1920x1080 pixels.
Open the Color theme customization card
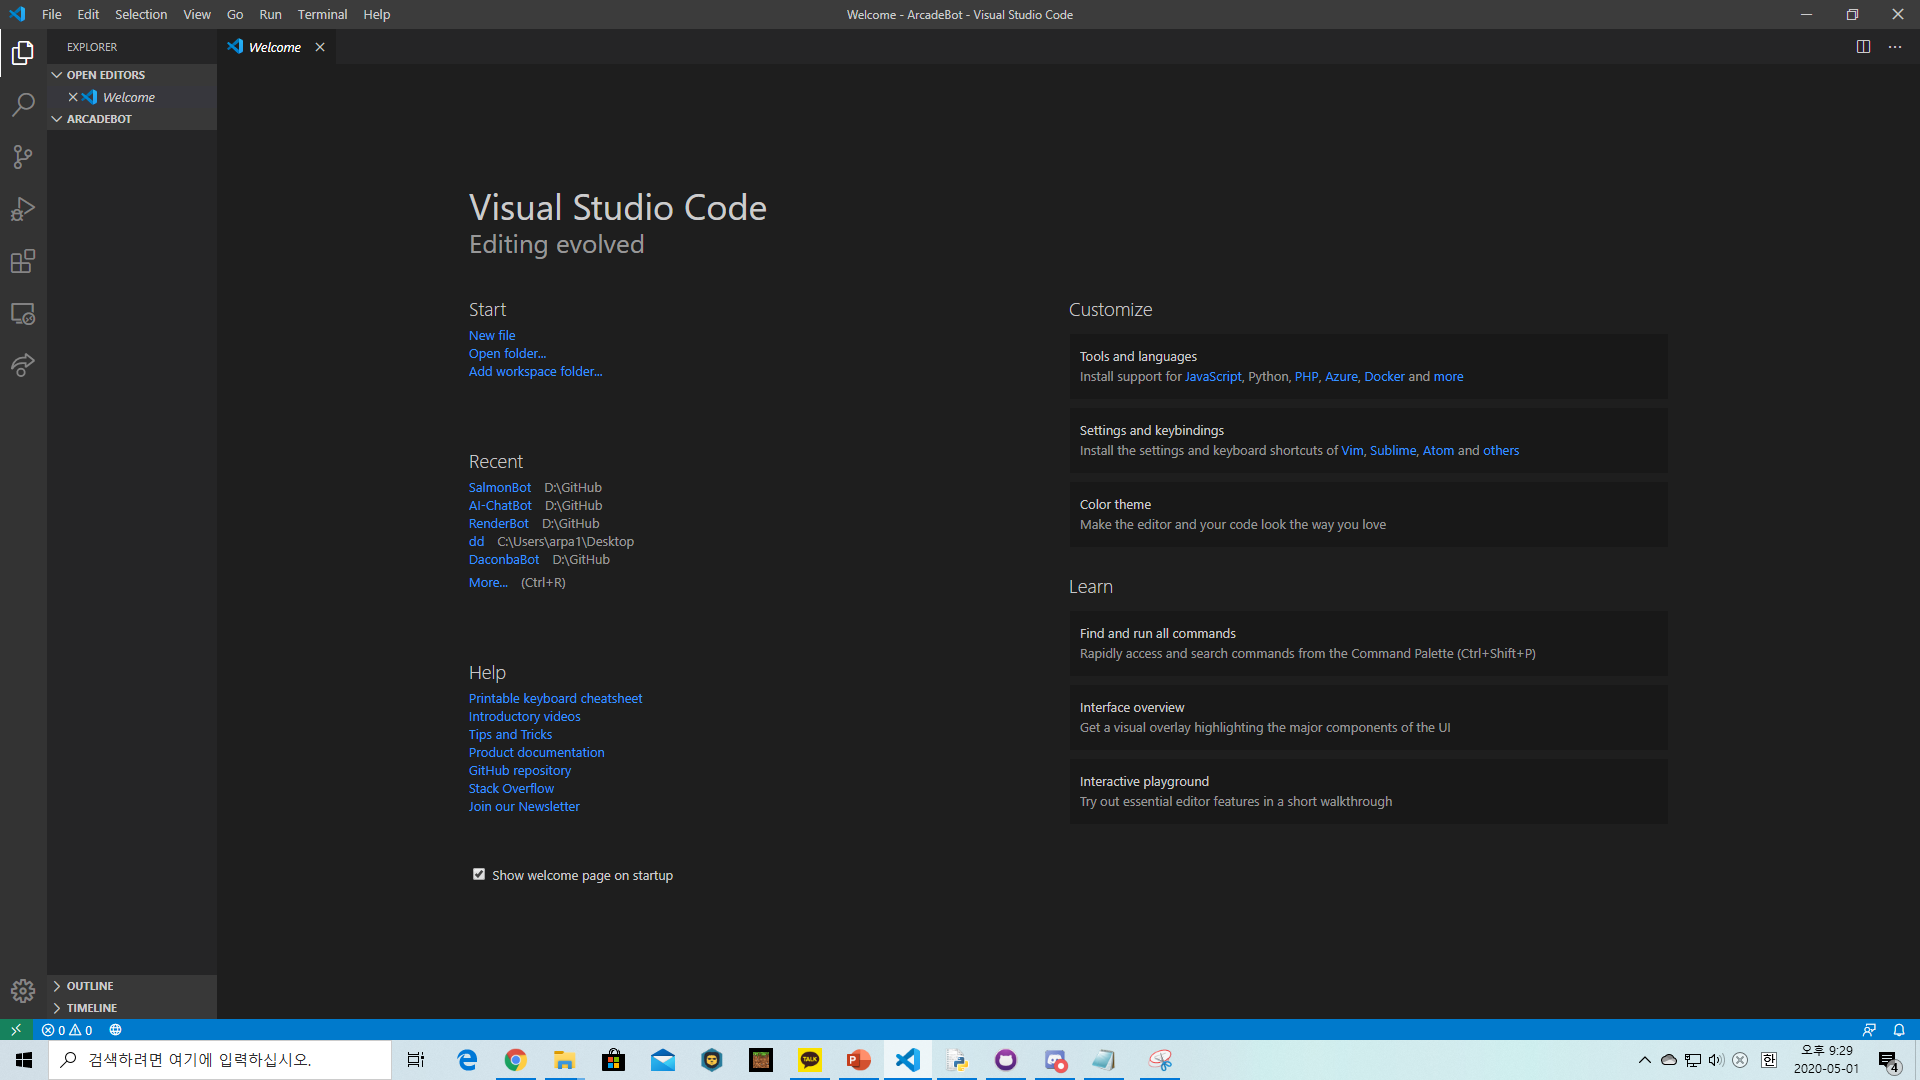point(1367,514)
